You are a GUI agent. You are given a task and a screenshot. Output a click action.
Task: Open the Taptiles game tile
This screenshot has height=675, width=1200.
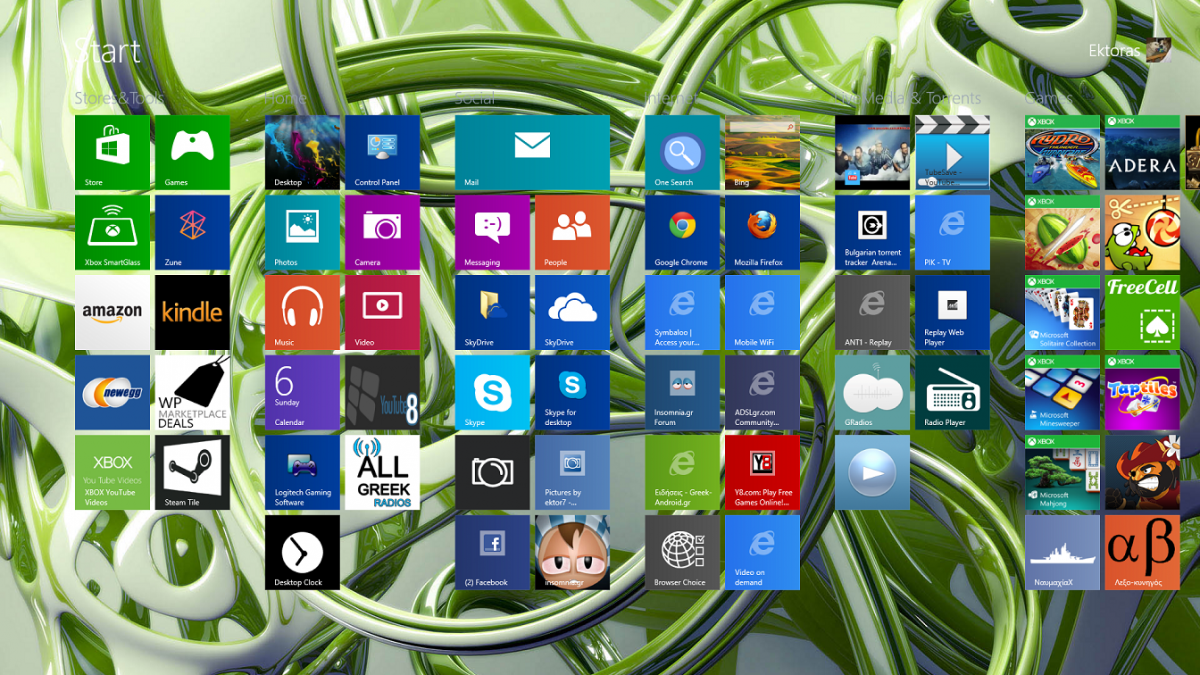[1142, 392]
